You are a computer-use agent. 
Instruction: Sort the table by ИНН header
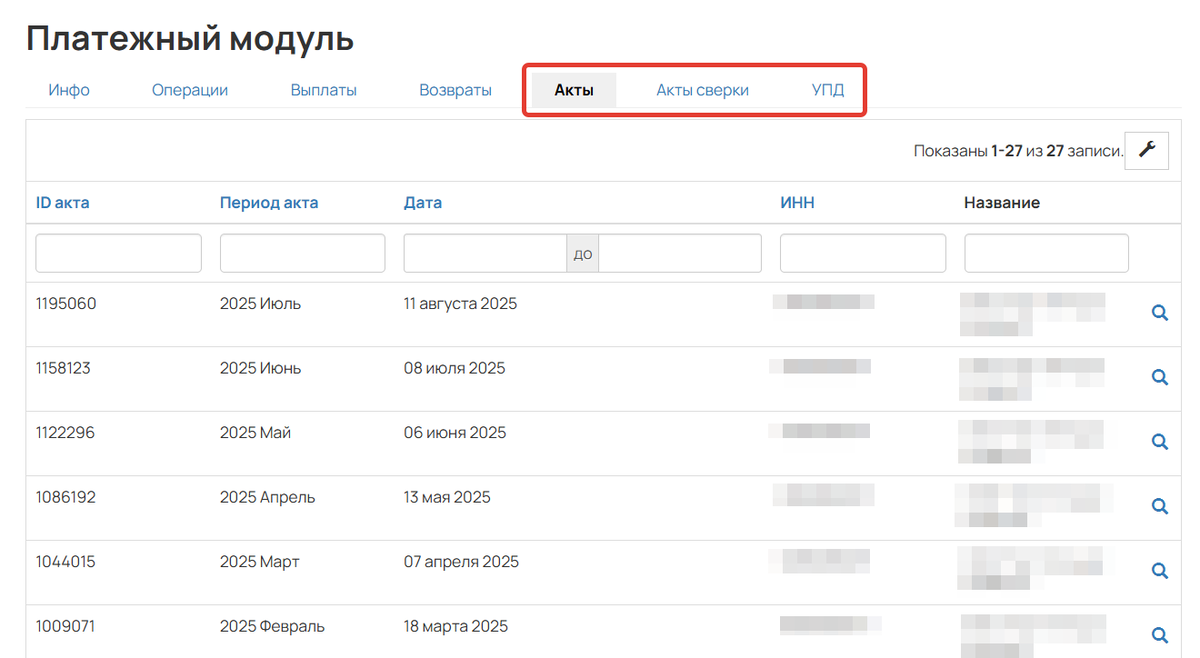tap(797, 203)
